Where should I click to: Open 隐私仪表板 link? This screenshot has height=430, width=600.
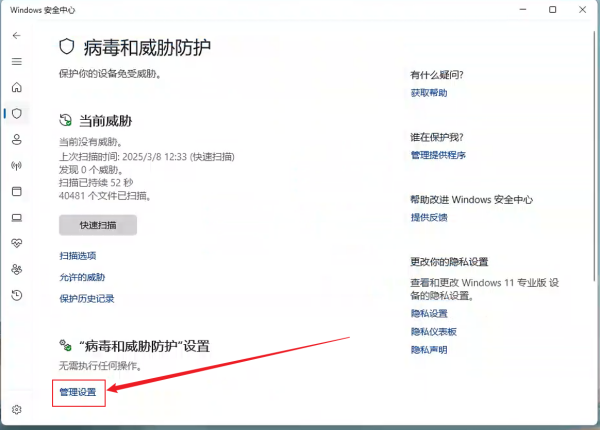point(434,332)
